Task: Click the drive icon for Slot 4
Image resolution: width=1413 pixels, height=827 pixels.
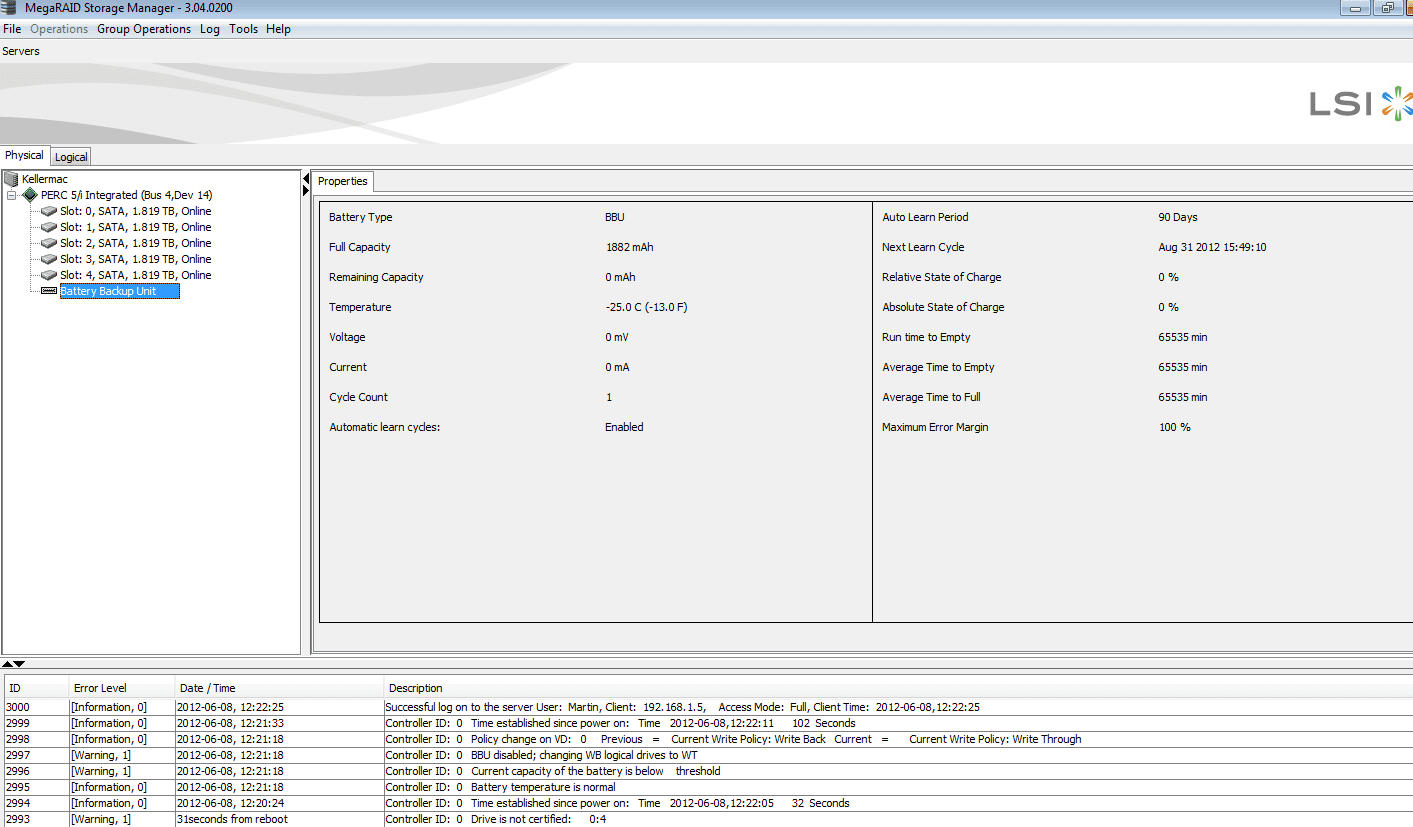Action: (x=49, y=276)
